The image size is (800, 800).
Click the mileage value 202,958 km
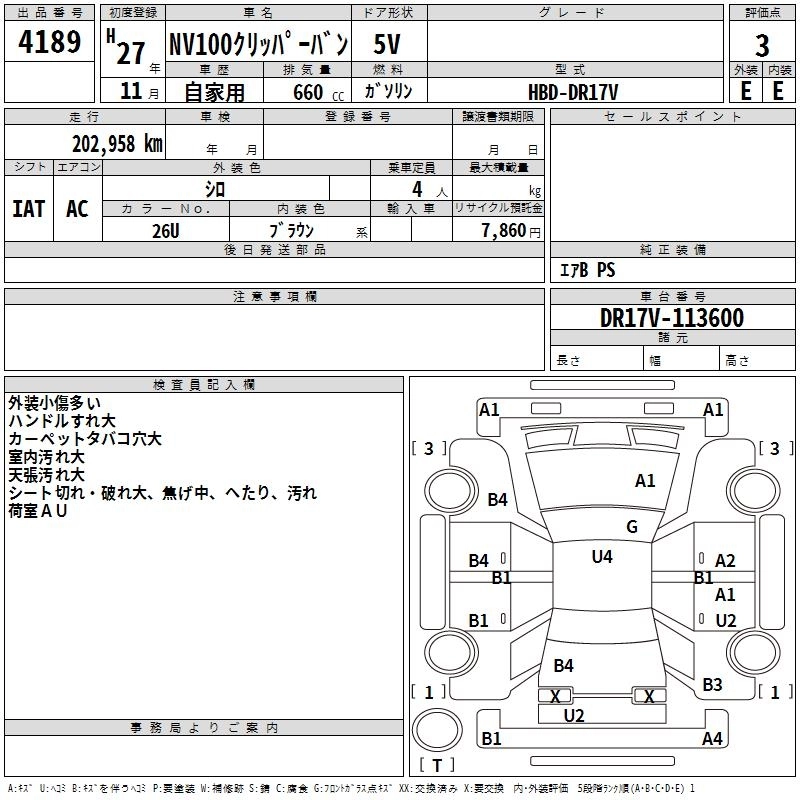[x=116, y=143]
